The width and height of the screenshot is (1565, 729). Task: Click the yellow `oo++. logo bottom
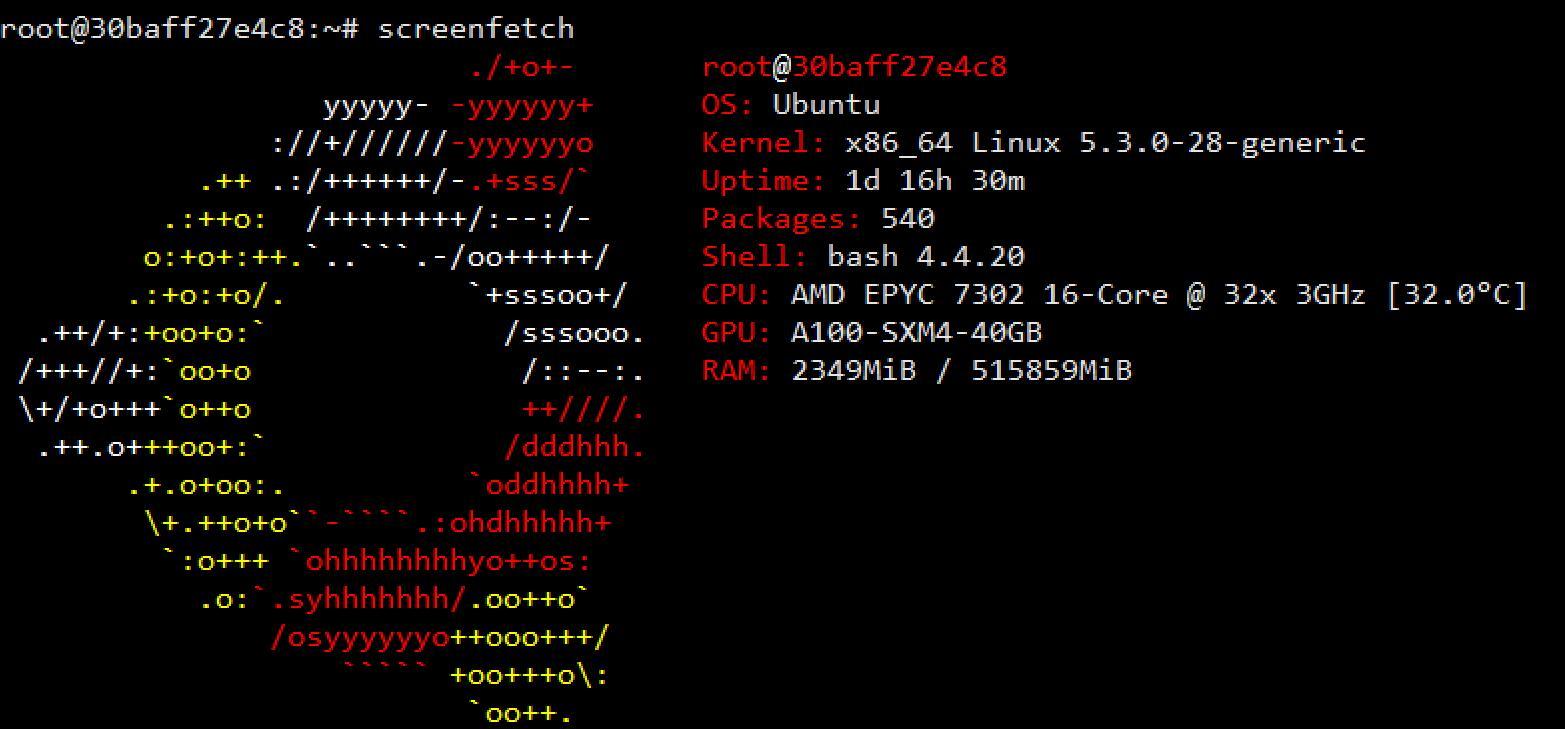pos(521,713)
